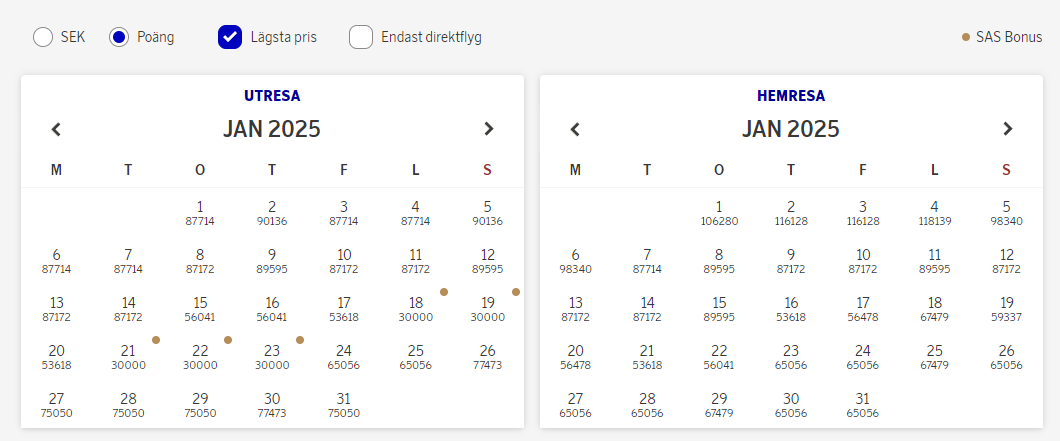Select January 1 in Hemresa calendar
This screenshot has width=1060, height=441.
coord(719,212)
